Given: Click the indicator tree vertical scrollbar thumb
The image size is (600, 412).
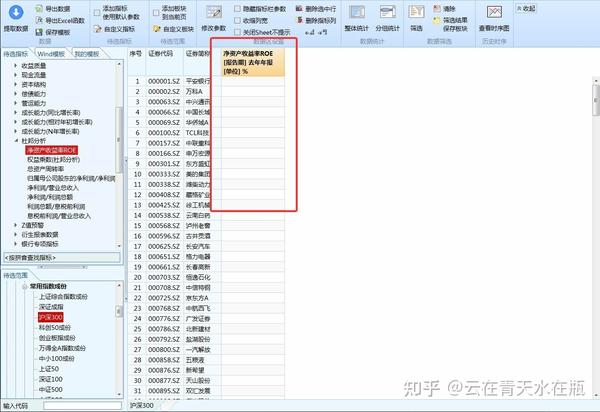Looking at the screenshot, I should tap(119, 140).
